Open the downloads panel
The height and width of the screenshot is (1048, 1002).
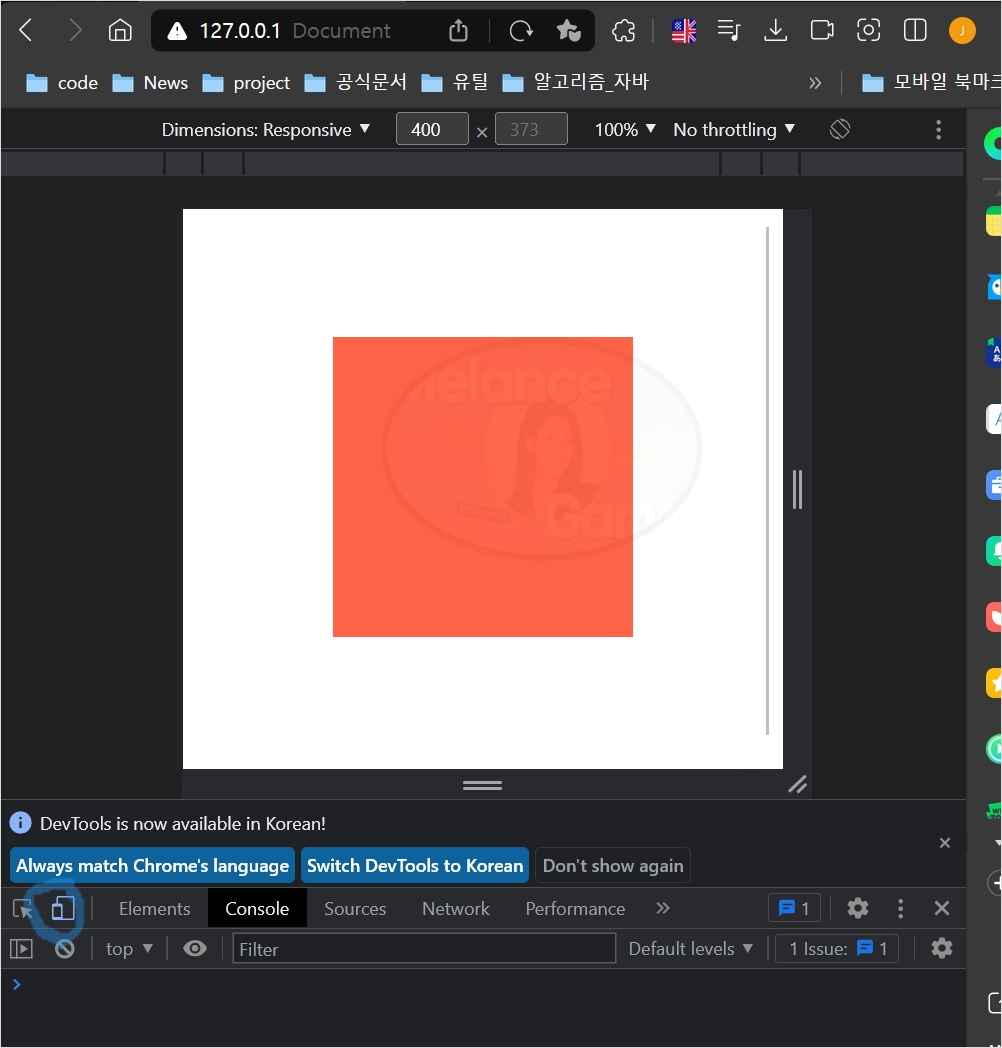coord(775,30)
